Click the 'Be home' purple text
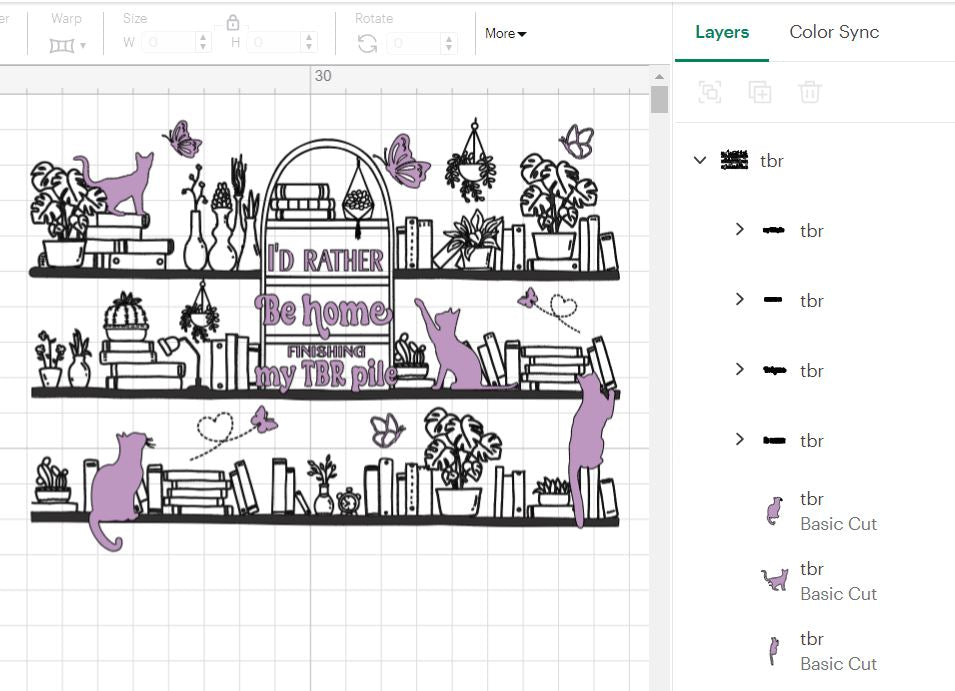Screen dimensions: 955x691 323,313
